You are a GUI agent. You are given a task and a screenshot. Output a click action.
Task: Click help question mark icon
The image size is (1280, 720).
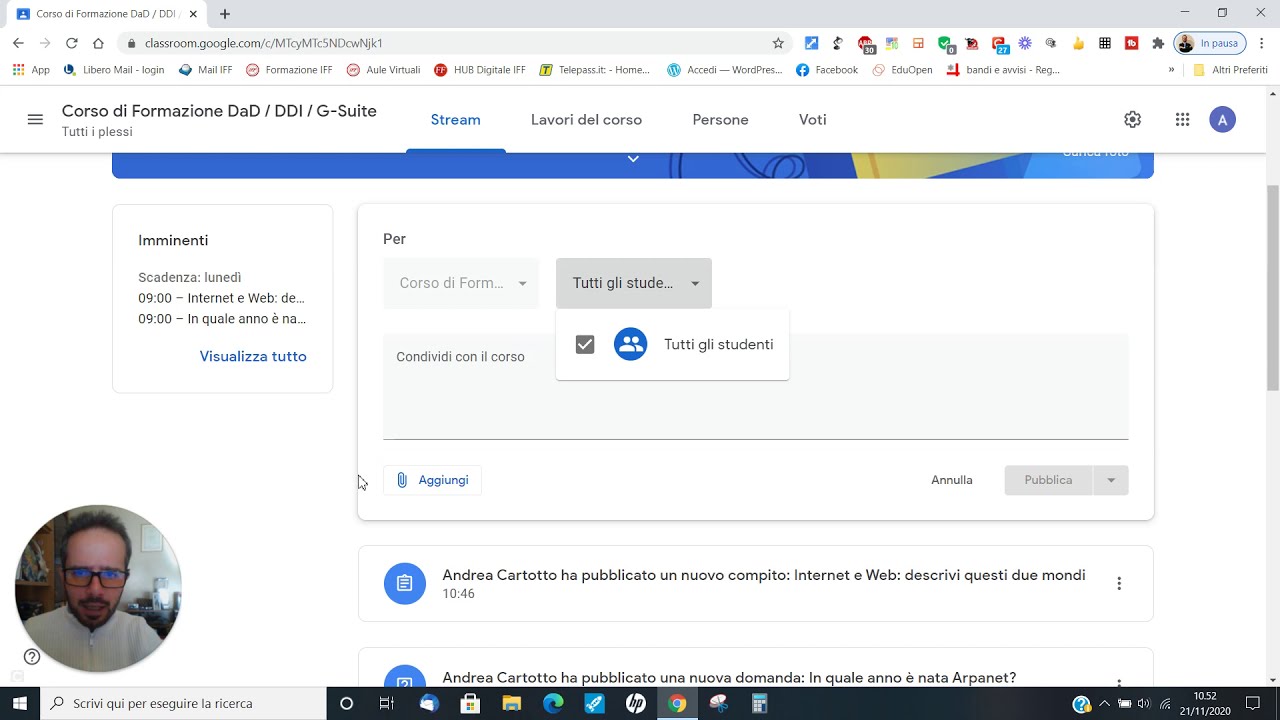32,657
